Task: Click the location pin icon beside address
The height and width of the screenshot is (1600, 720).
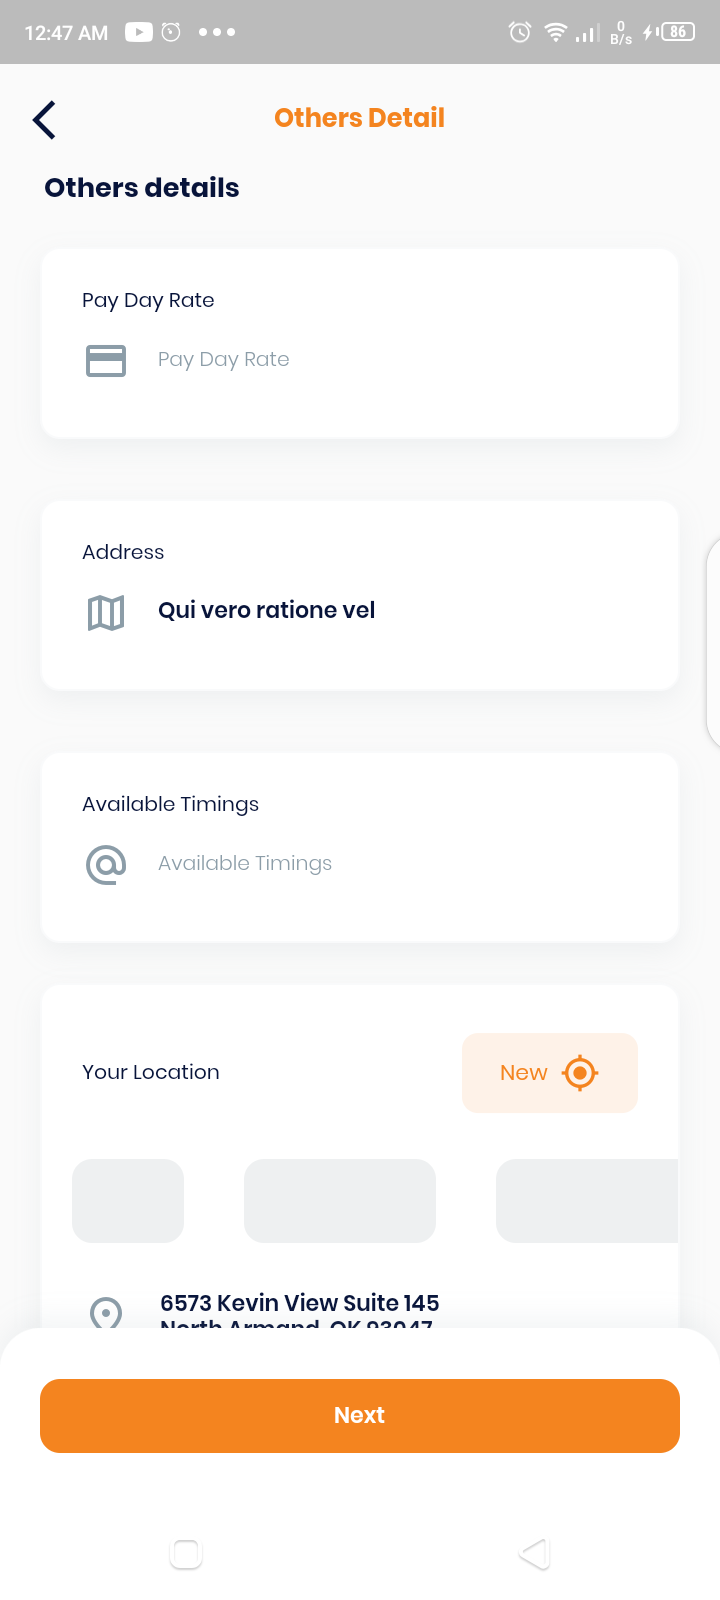Action: (x=106, y=1312)
